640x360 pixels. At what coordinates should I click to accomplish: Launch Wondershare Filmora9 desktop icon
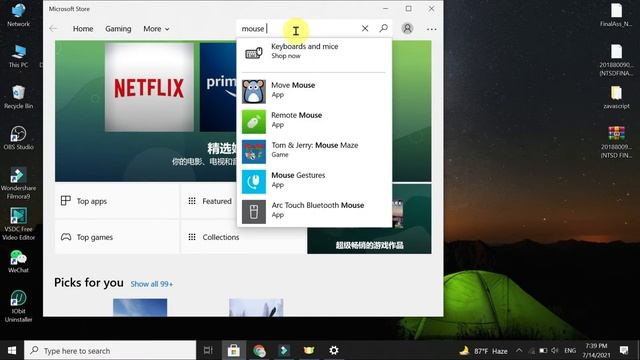click(18, 183)
